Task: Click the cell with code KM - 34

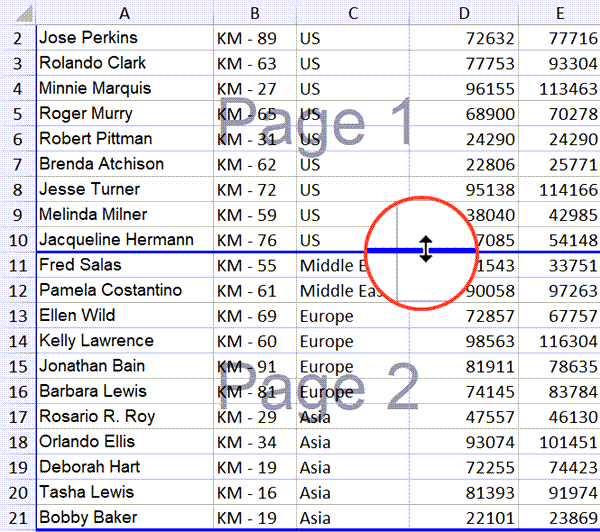Action: tap(254, 442)
